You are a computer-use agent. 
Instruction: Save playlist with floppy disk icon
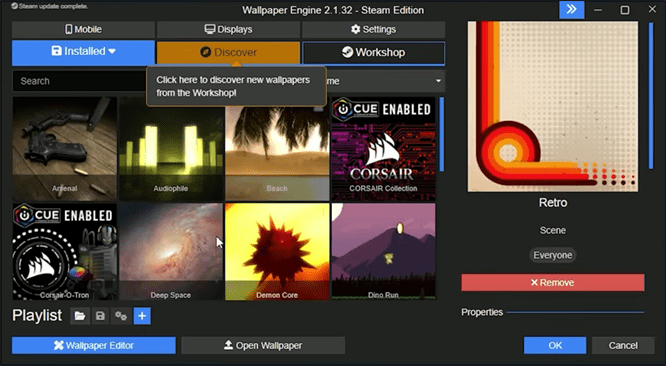click(x=100, y=316)
